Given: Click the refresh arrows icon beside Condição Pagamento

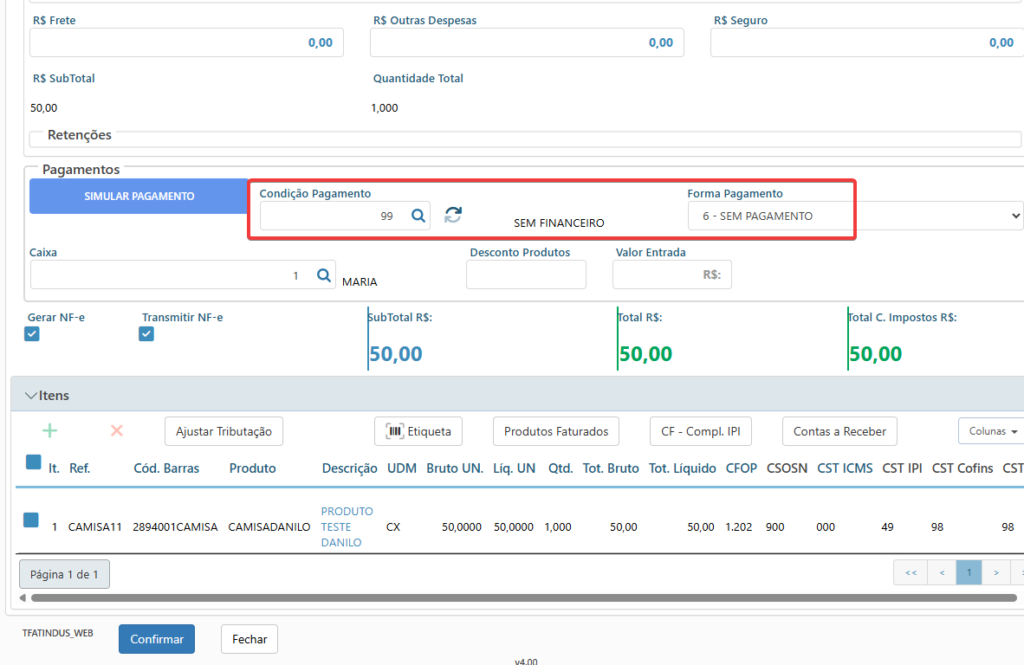Looking at the screenshot, I should tap(453, 214).
